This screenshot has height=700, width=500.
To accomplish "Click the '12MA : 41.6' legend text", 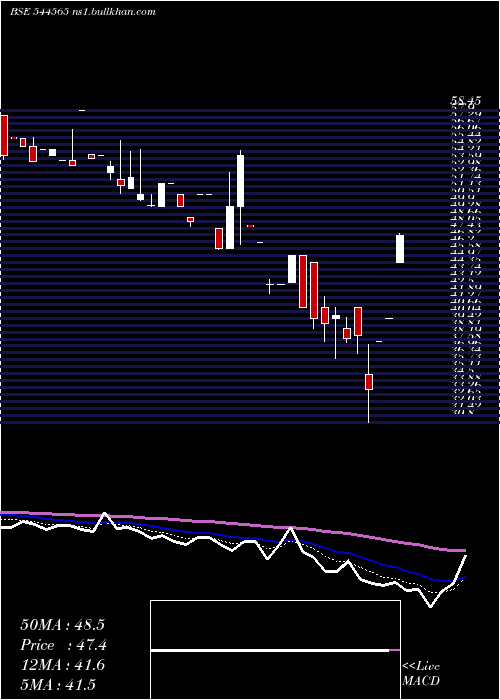I will [62, 665].
